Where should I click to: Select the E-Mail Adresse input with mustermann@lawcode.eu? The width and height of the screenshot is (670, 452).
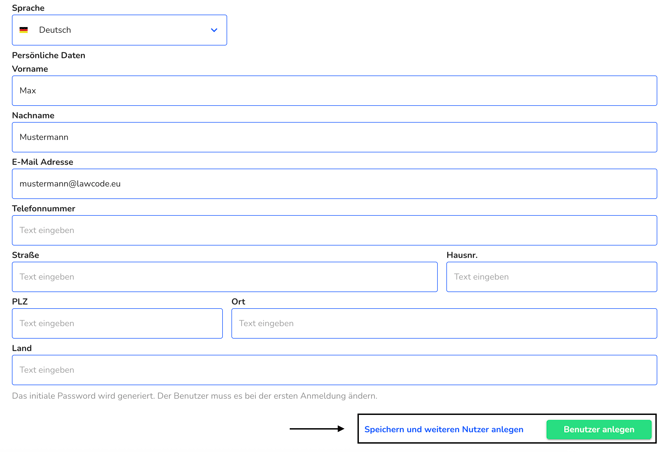[x=334, y=184]
